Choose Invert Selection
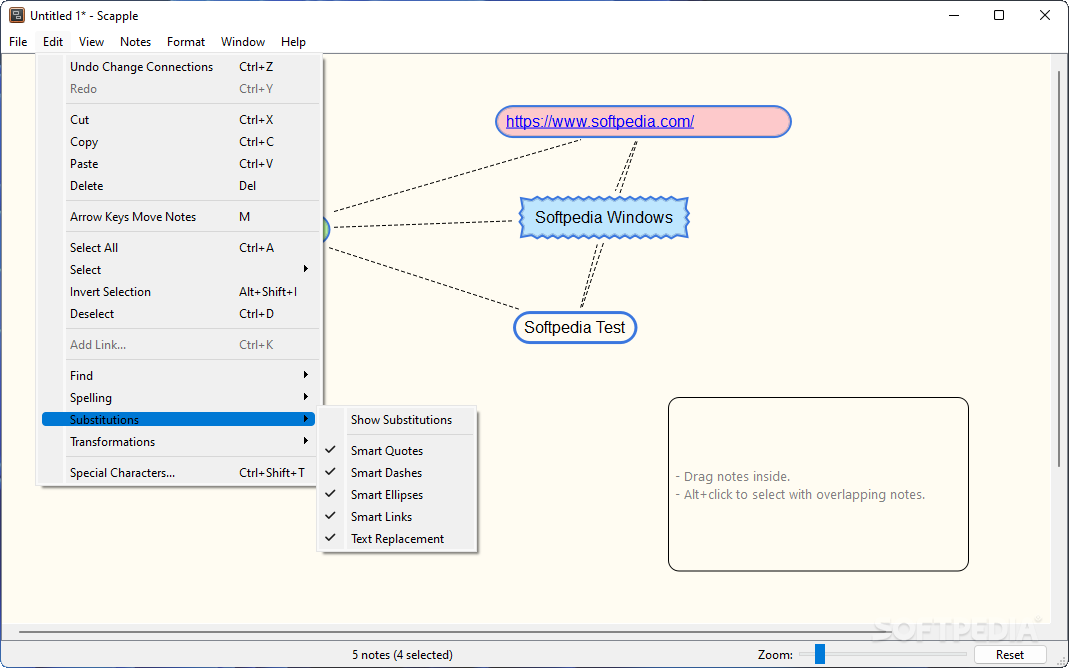Screen dimensions: 1069x668 click(179, 292)
